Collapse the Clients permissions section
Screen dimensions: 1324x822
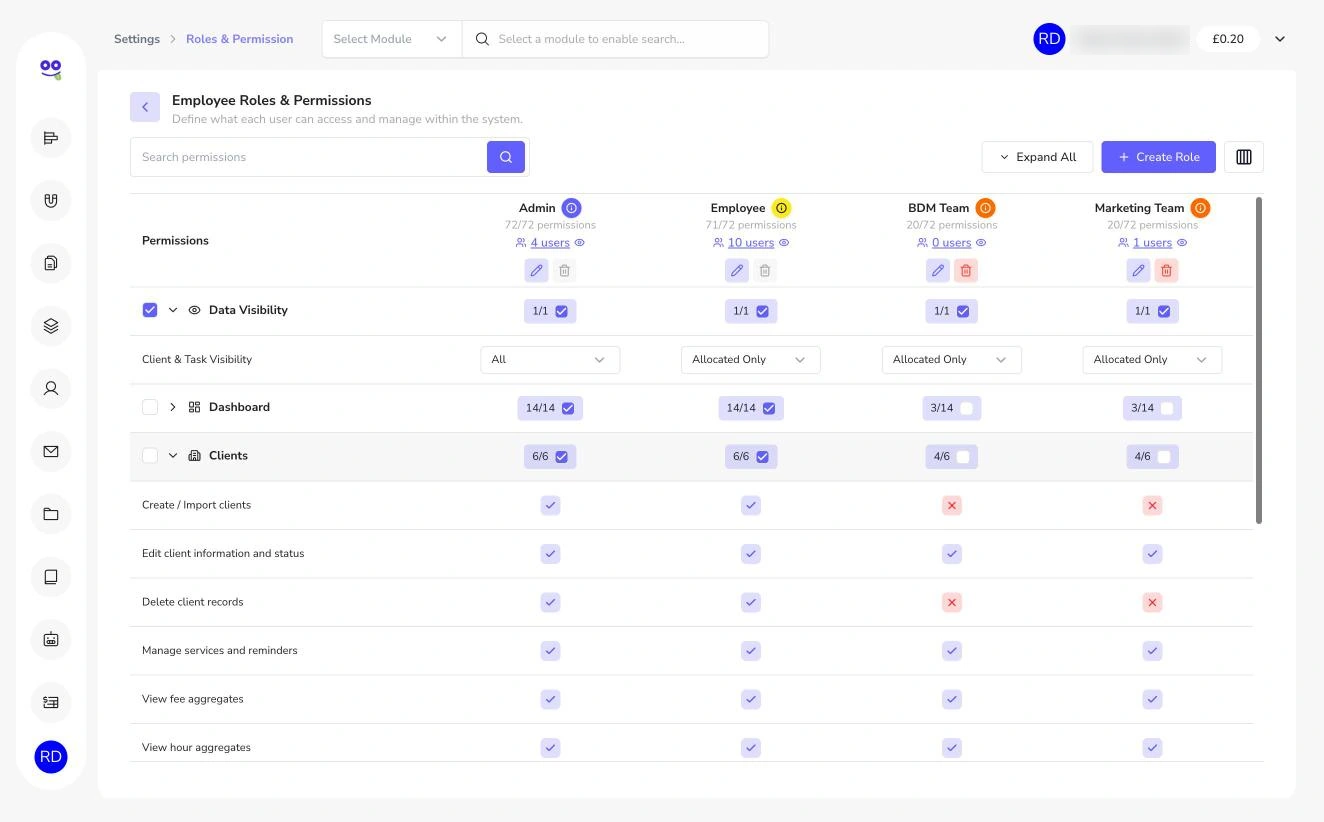[173, 455]
